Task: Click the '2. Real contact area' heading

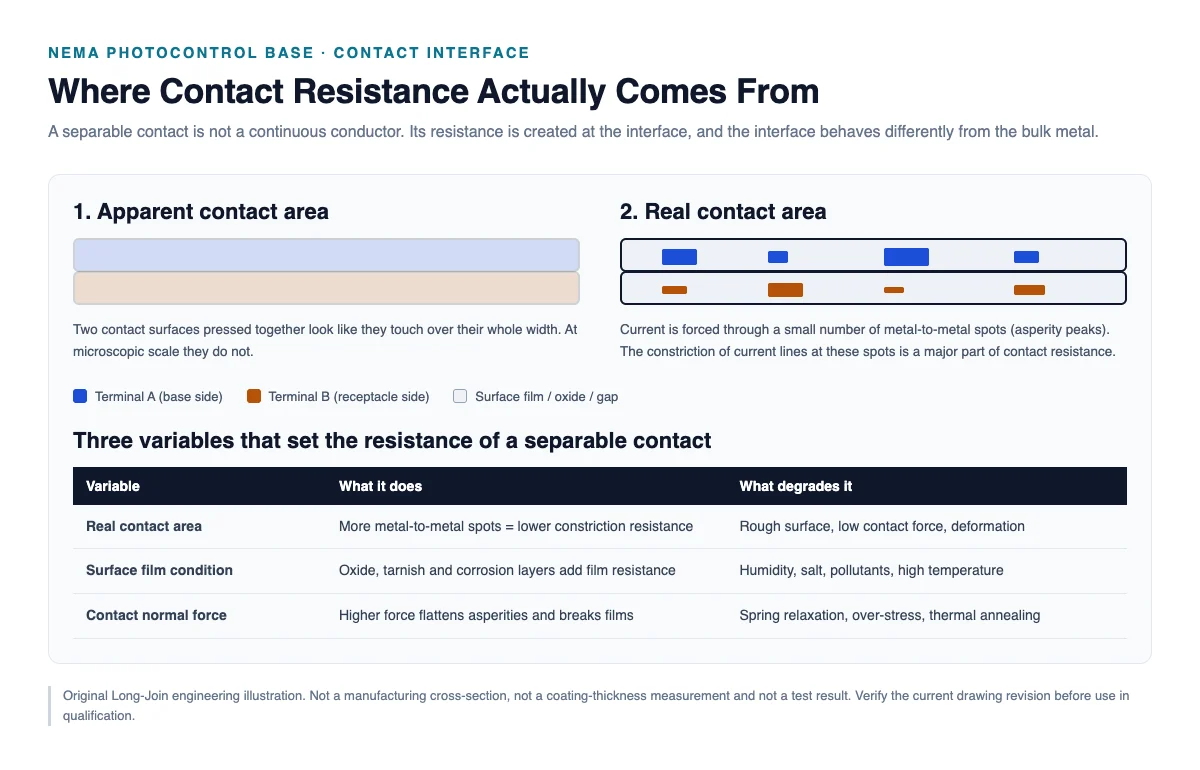Action: coord(723,212)
